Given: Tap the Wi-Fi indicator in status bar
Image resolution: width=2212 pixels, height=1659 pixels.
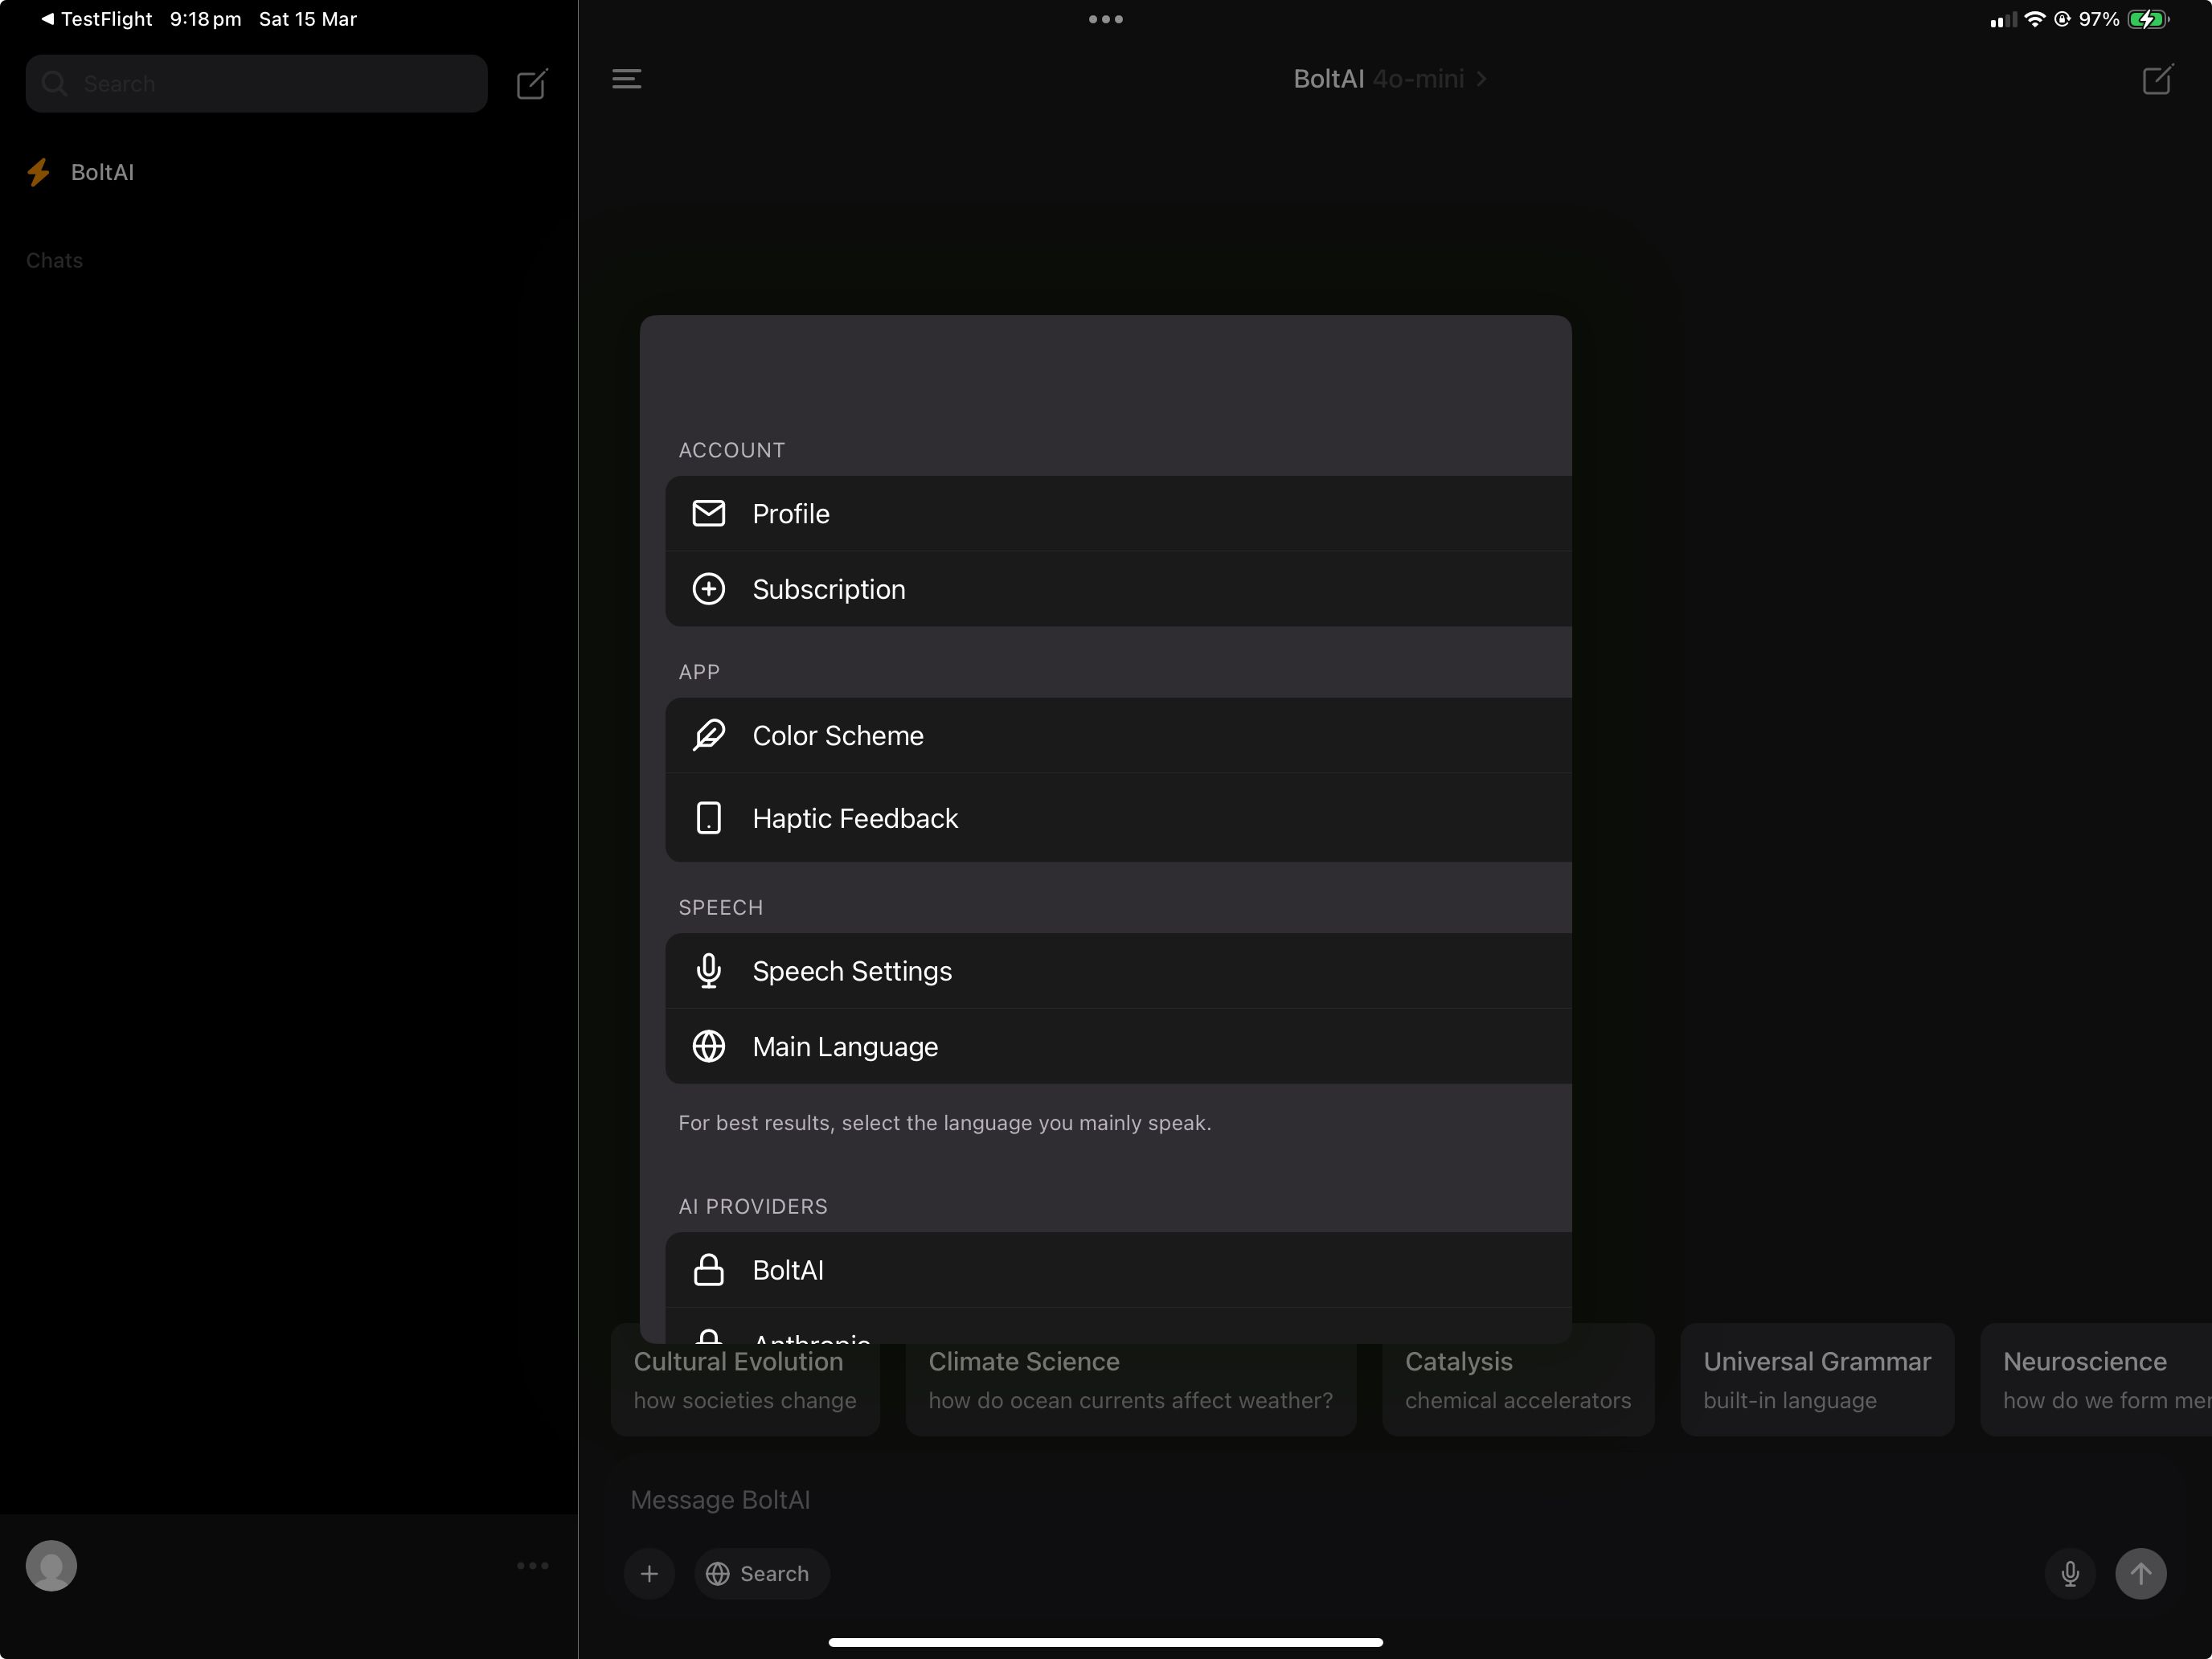Looking at the screenshot, I should (x=2035, y=19).
